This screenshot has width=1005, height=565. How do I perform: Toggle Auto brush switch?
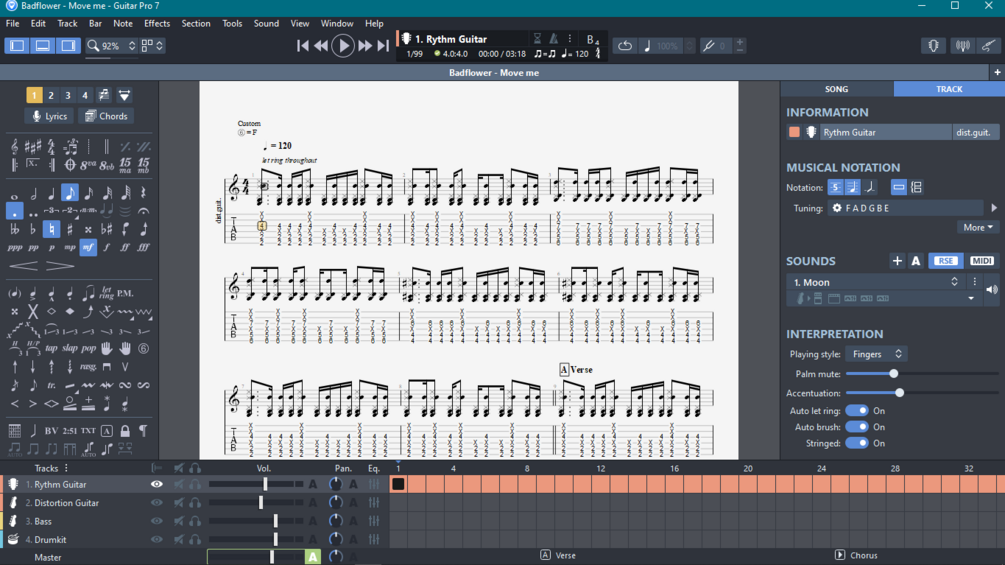tap(857, 427)
